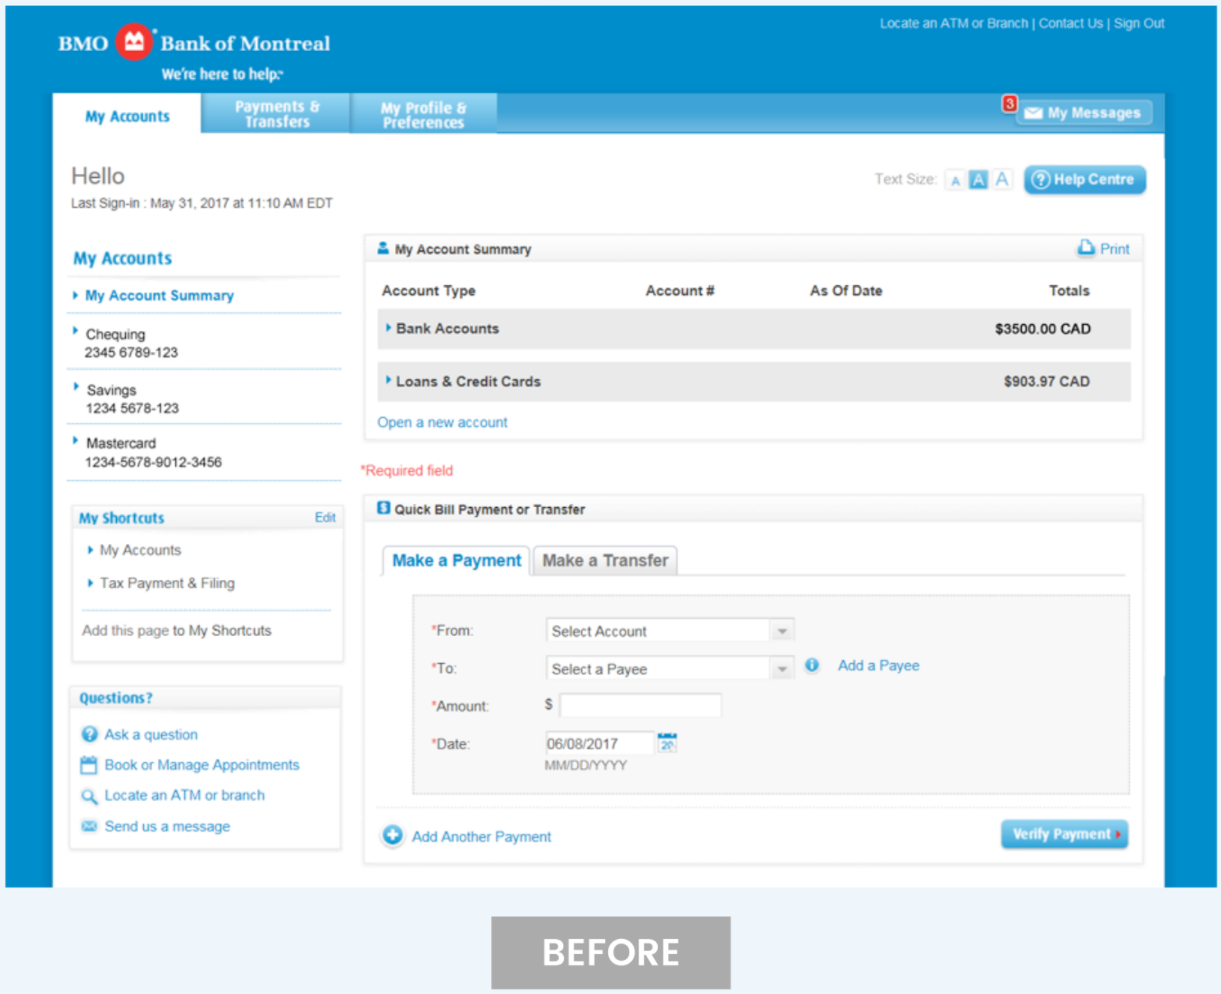
Task: Click Send us a message link text
Action: coord(167,826)
